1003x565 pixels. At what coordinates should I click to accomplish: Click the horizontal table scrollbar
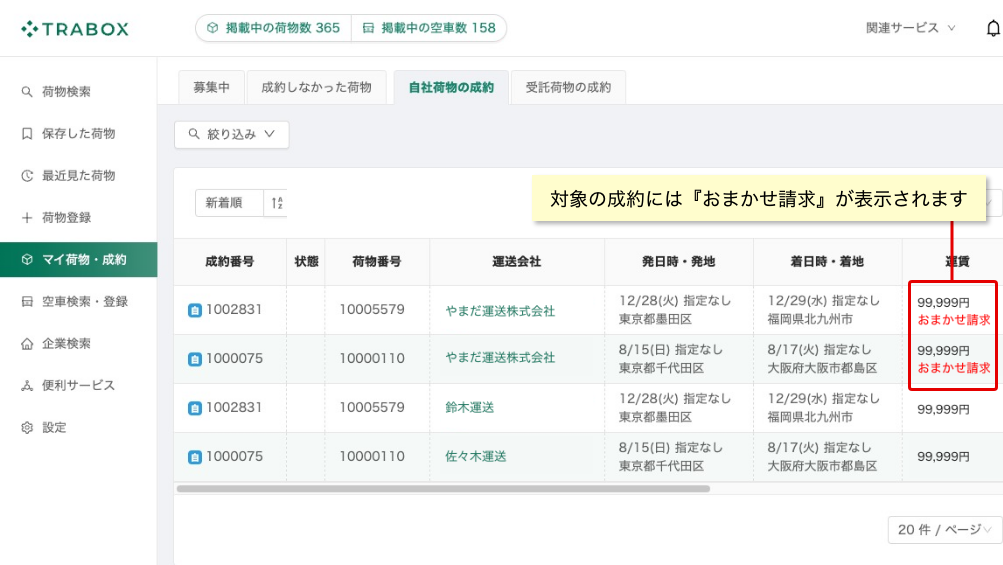click(x=443, y=489)
